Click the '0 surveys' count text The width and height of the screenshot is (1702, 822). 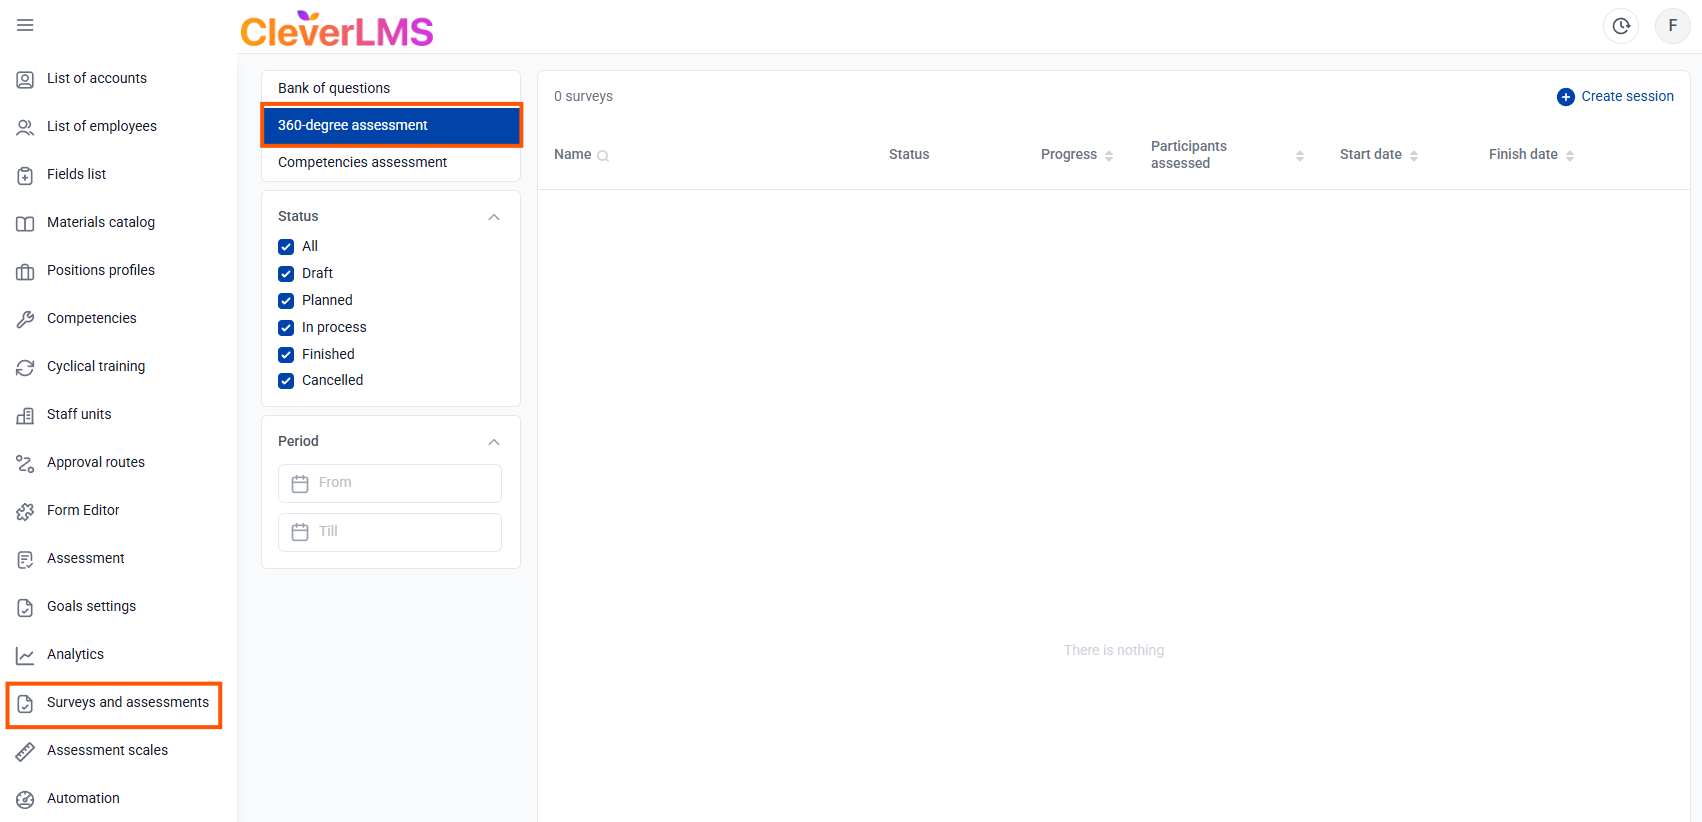click(583, 96)
